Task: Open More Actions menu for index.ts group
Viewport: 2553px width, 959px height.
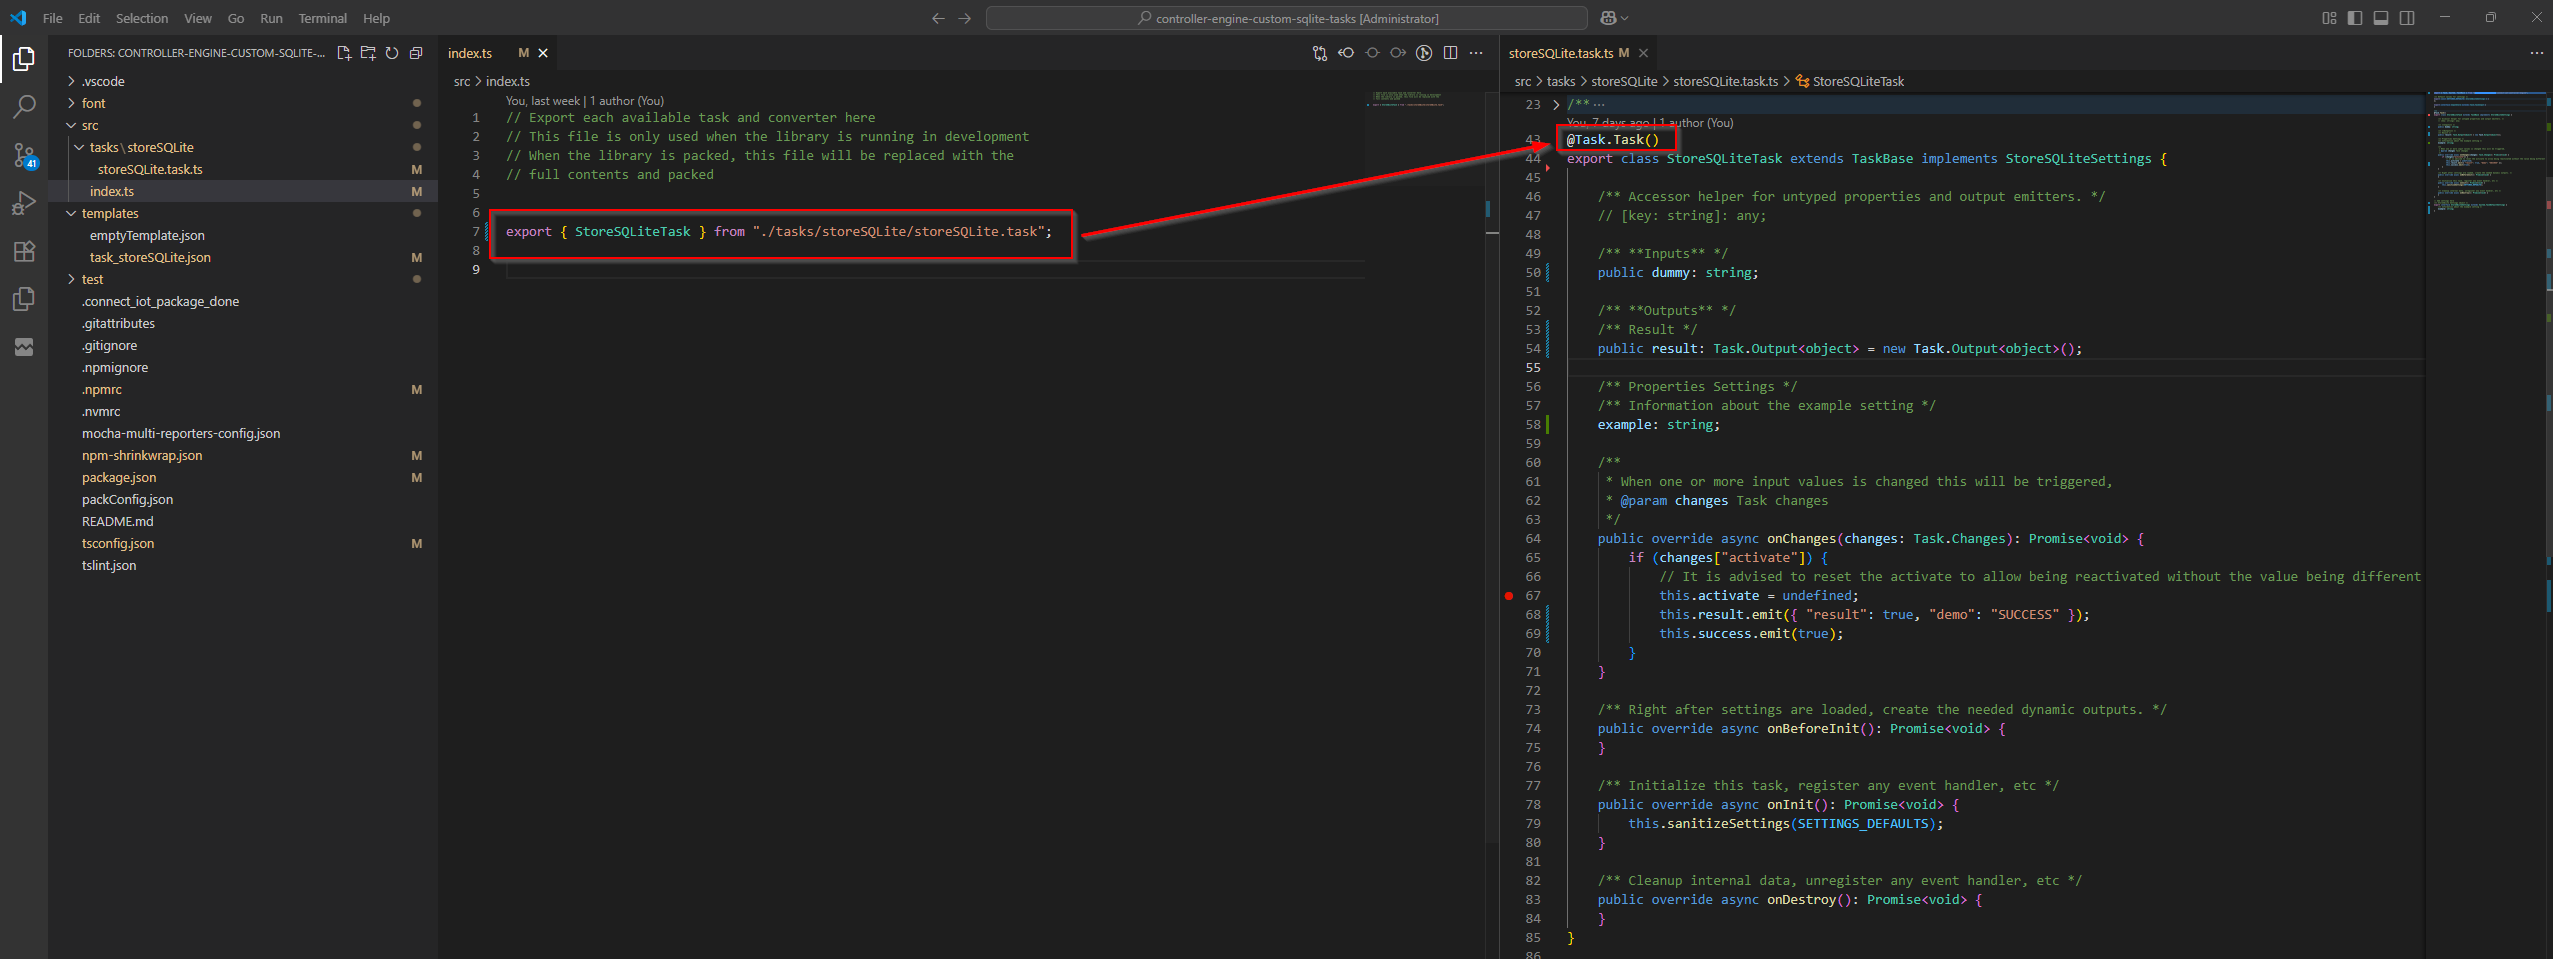Action: pyautogui.click(x=1476, y=53)
